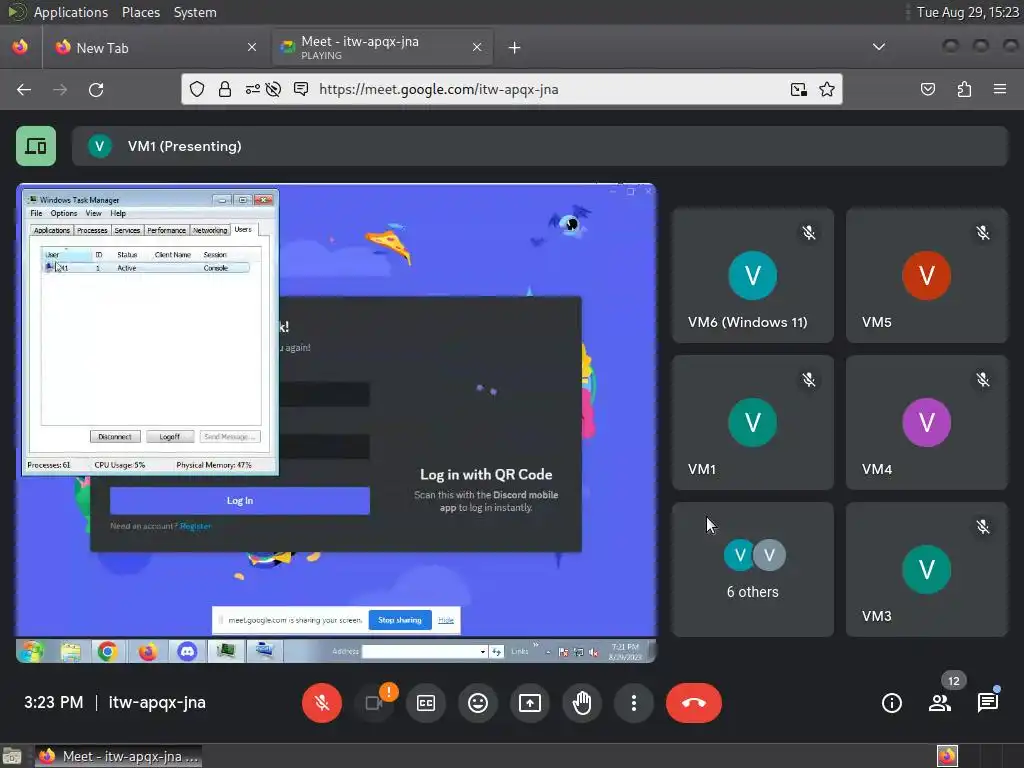1024x768 pixels.
Task: Select the Active user row in Task Manager
Action: tap(146, 268)
